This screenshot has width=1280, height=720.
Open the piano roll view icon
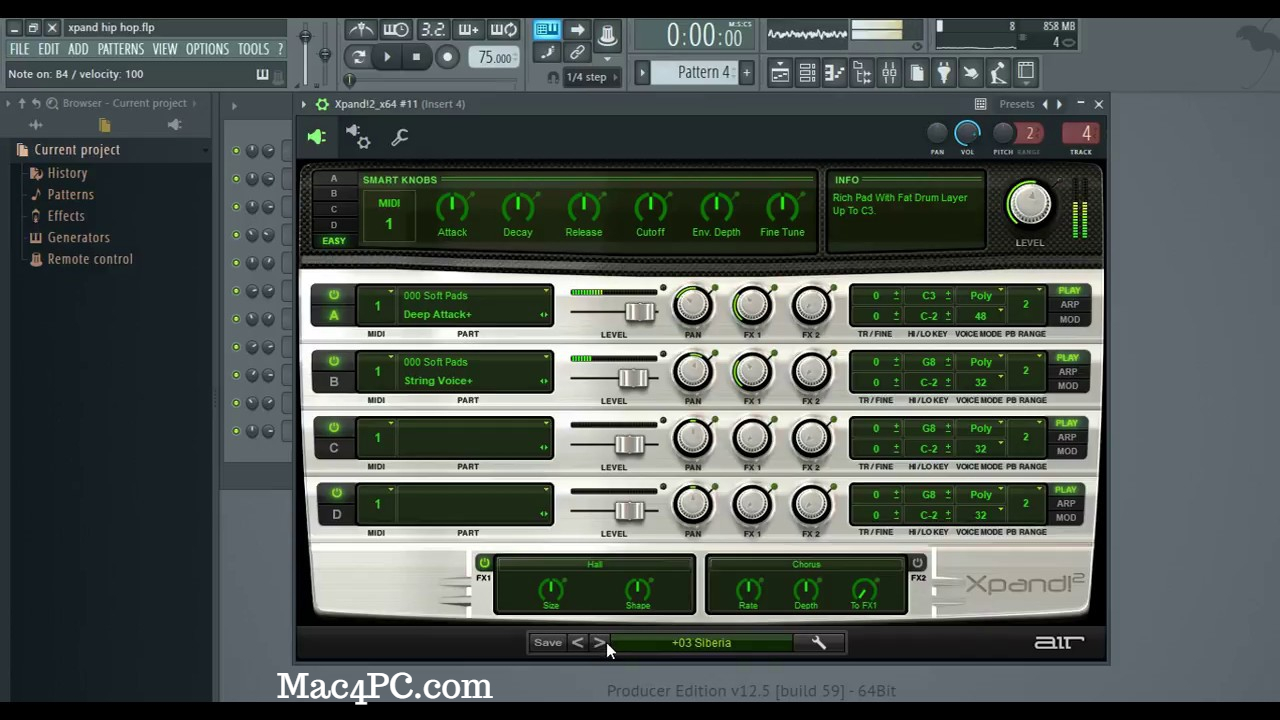(834, 73)
